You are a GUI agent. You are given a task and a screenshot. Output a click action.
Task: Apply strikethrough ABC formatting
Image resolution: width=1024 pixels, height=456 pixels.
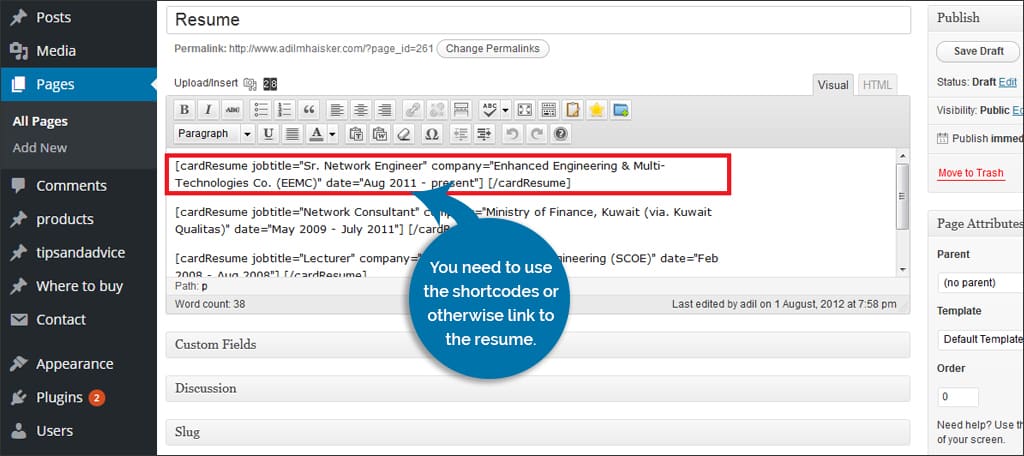click(232, 110)
